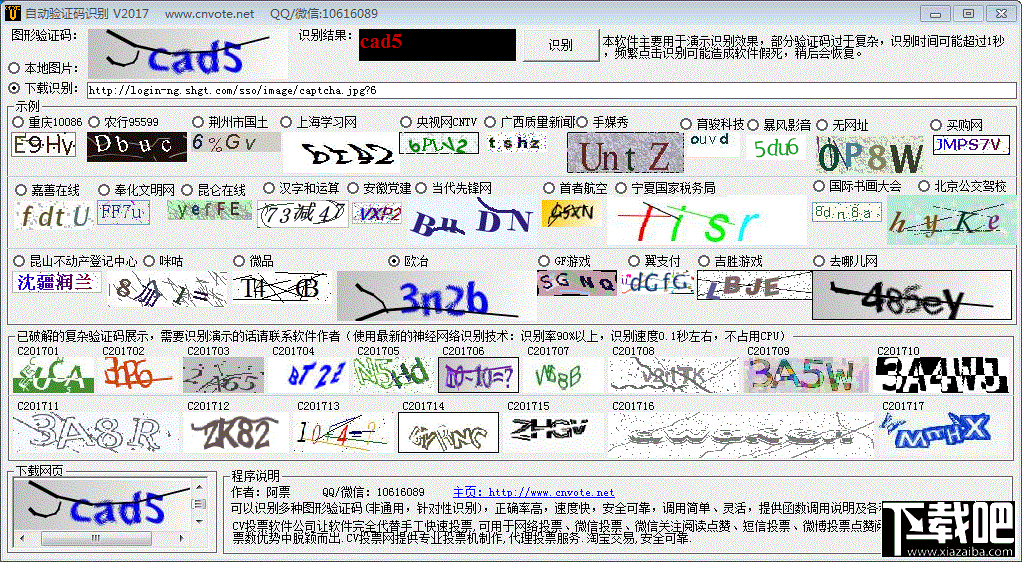Click the C201712 ZK82 captcha sample

click(235, 433)
